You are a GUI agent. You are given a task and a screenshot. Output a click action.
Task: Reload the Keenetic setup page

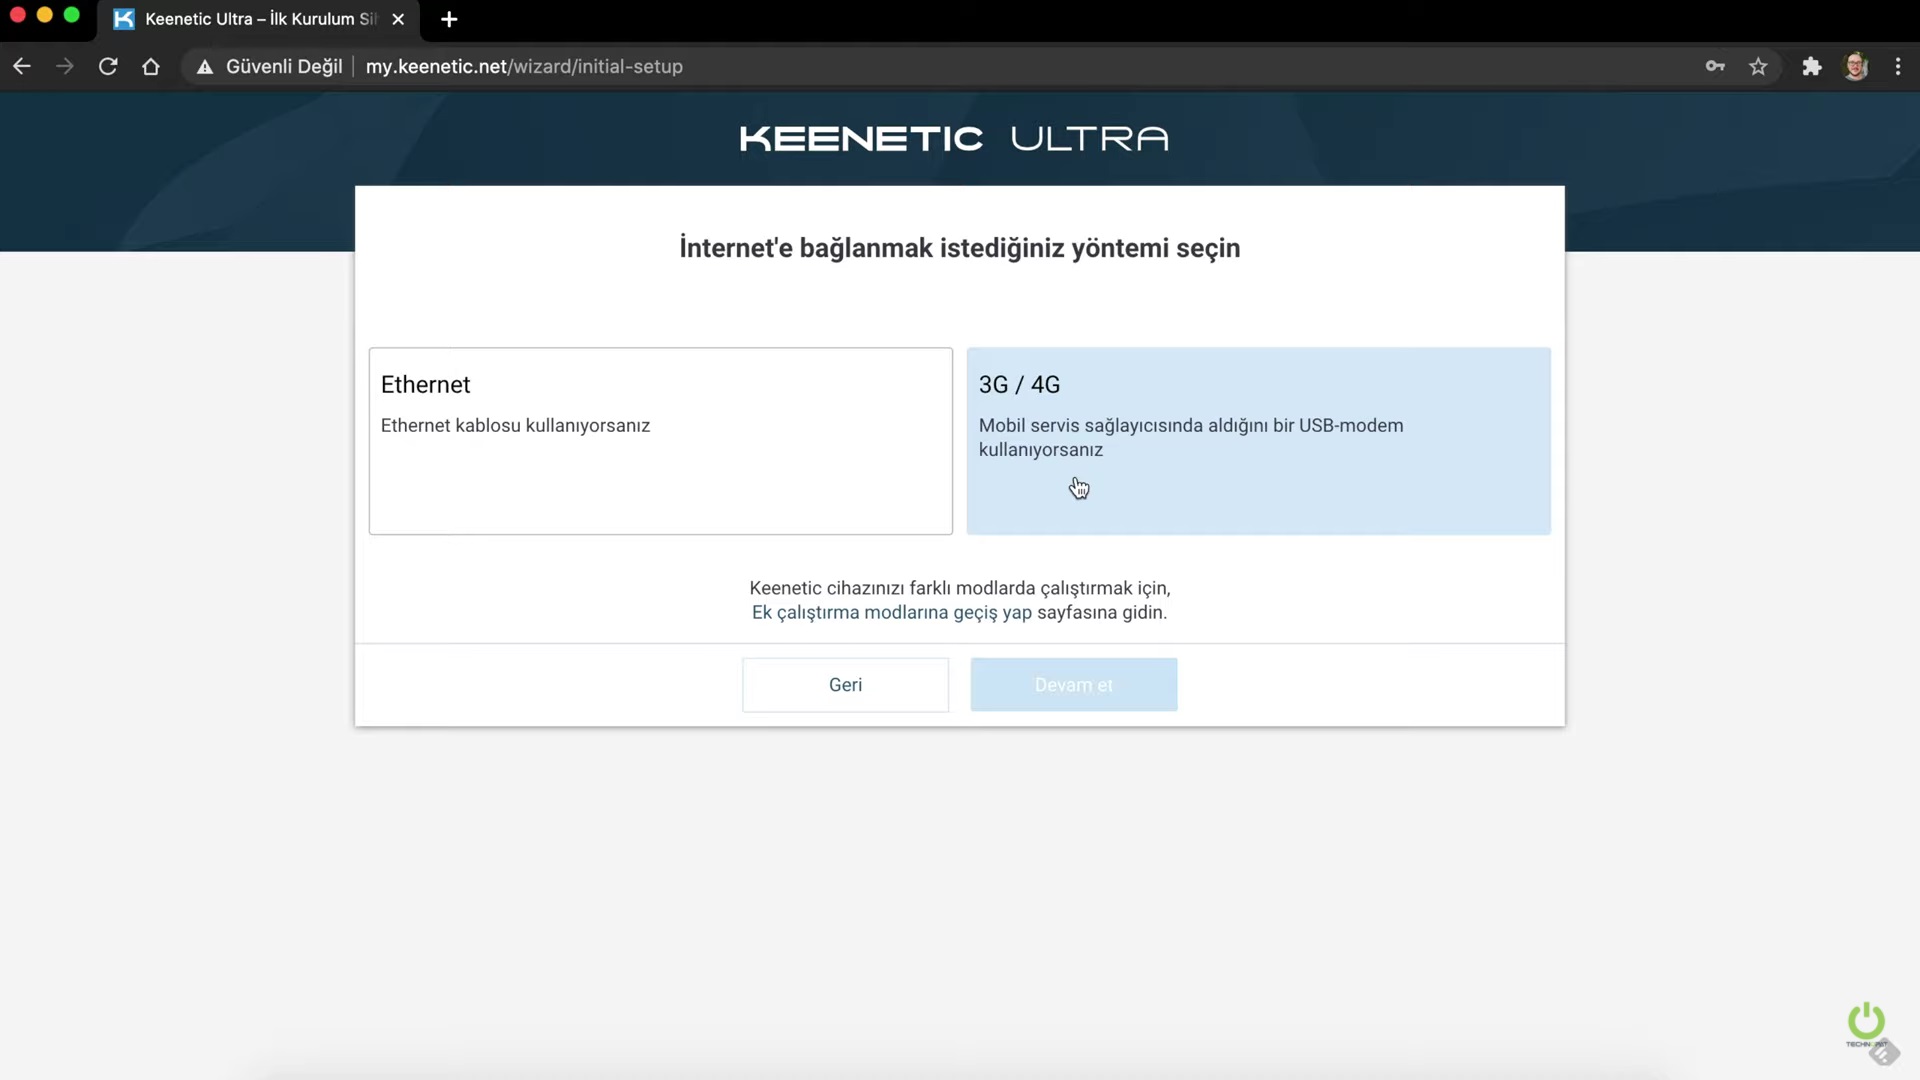(x=108, y=67)
